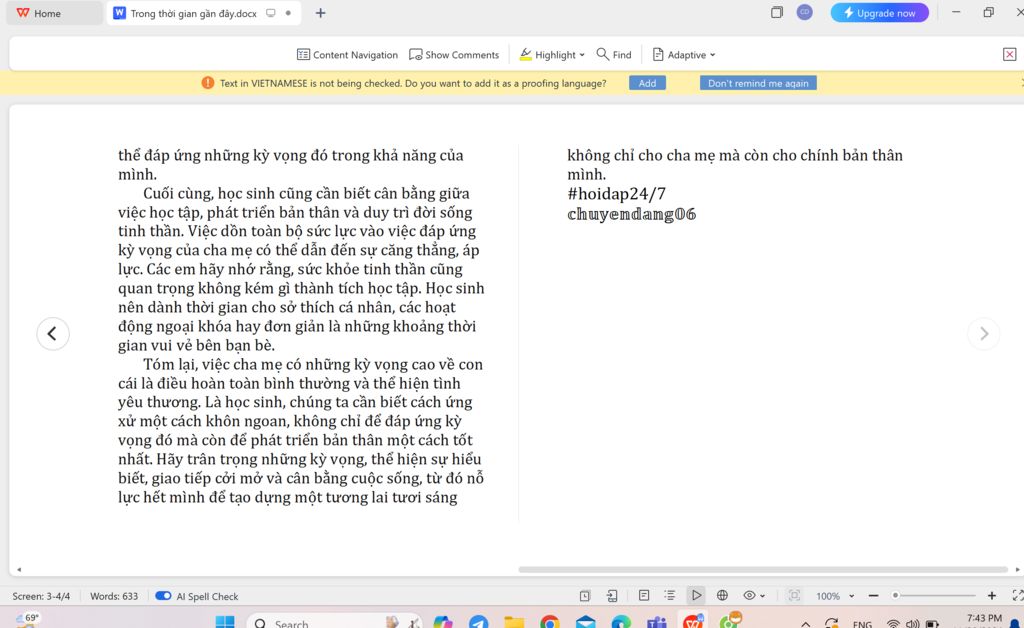Click the print layout page icon
This screenshot has width=1024, height=628.
[x=644, y=596]
